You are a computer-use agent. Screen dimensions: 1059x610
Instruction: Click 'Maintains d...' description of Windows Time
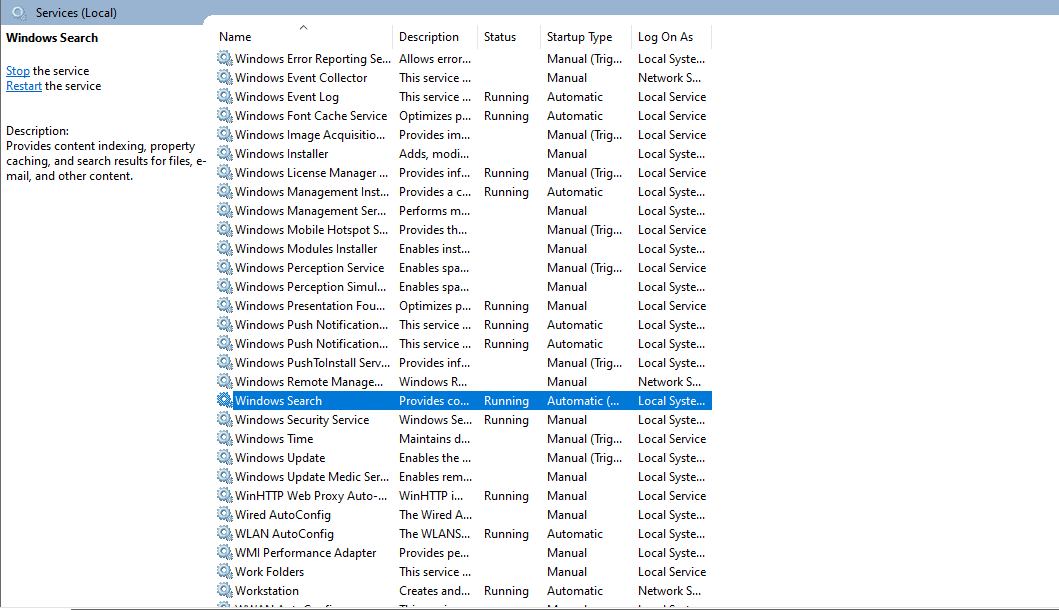(x=434, y=438)
